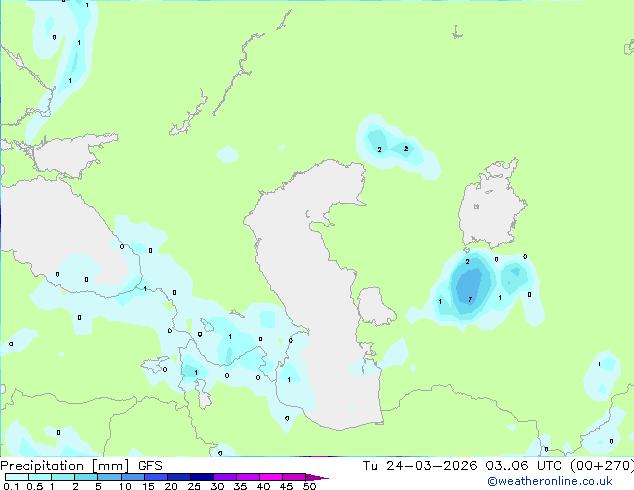The height and width of the screenshot is (490, 634).
Task: Select the 35–40 mm legend color swatch
Action: (x=247, y=477)
